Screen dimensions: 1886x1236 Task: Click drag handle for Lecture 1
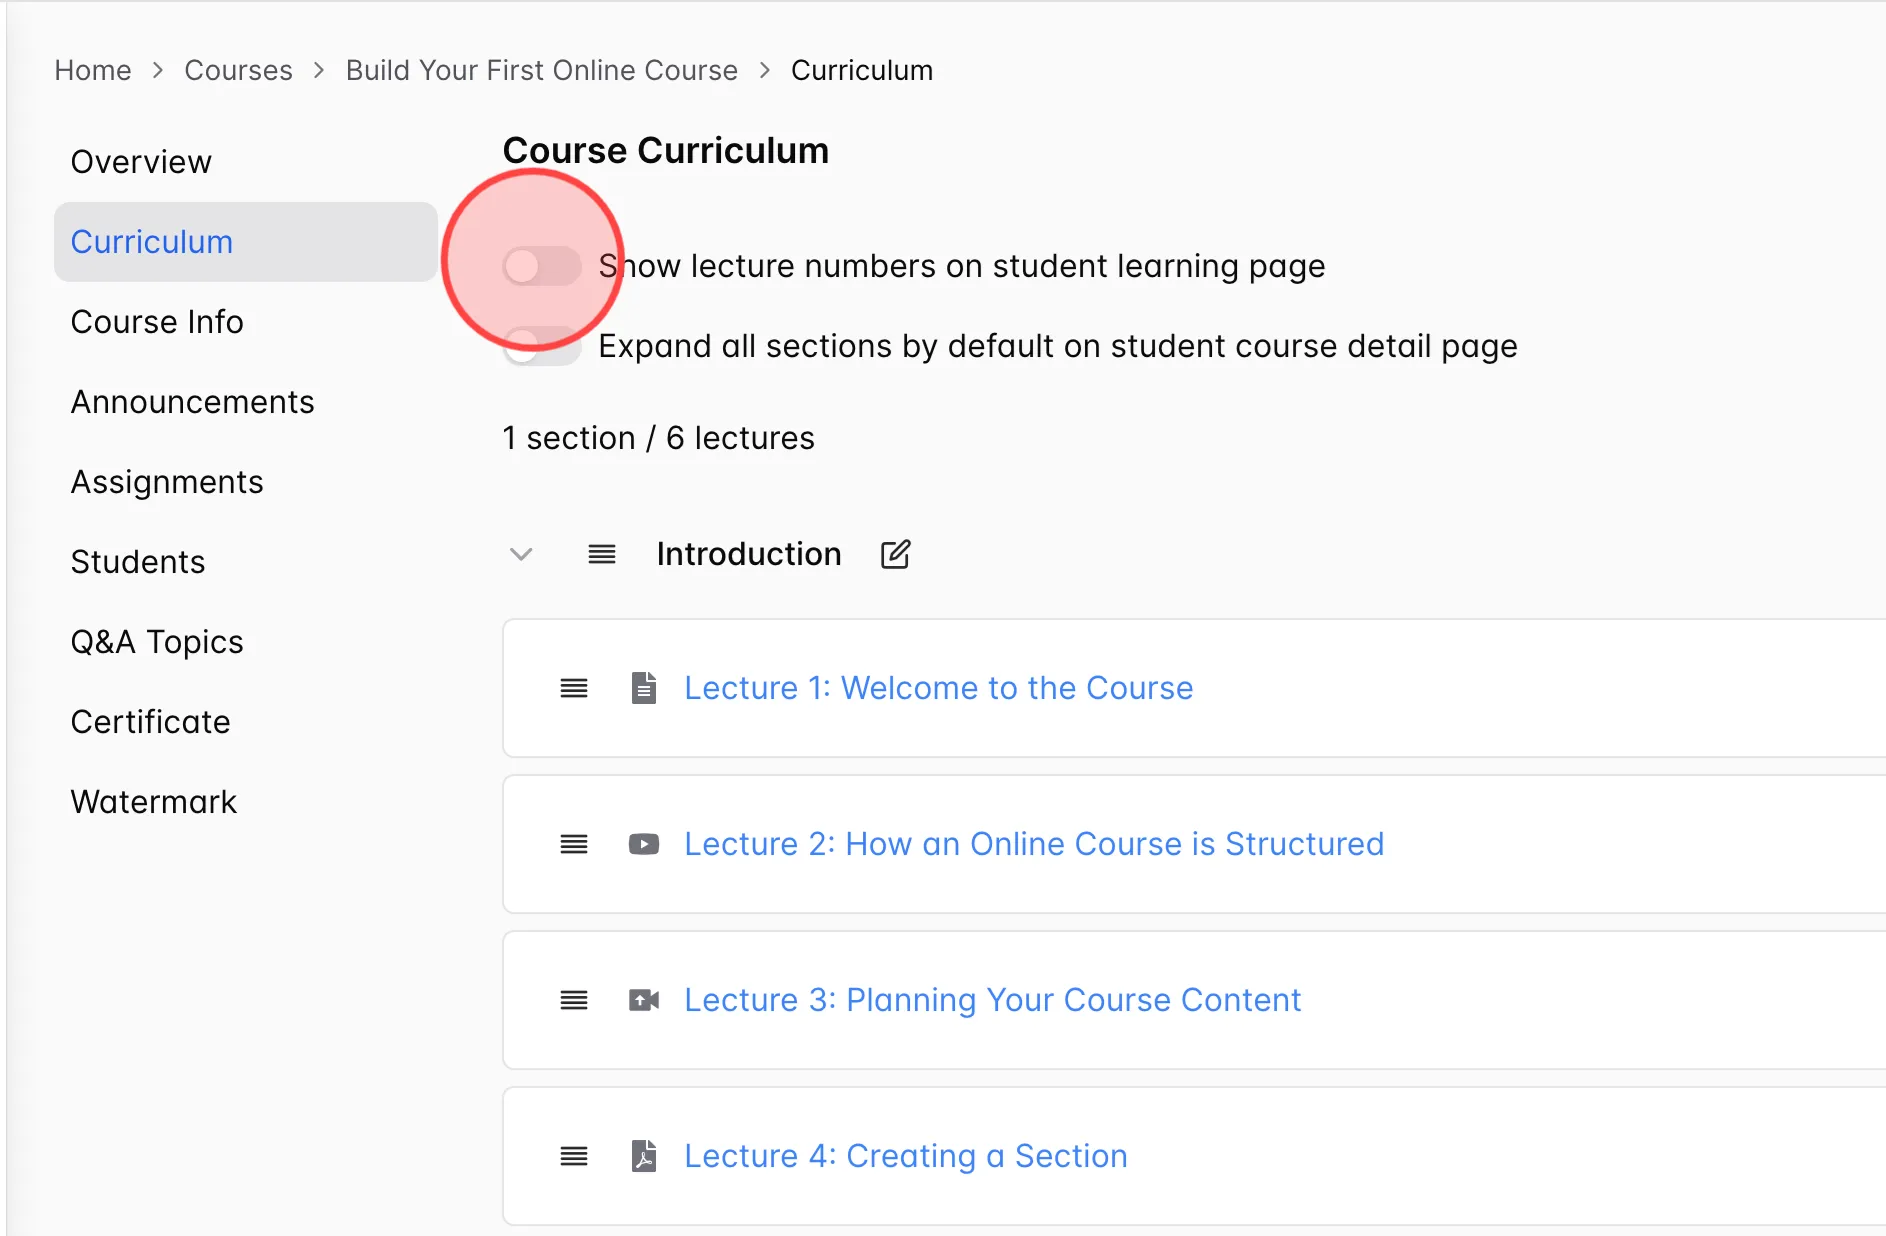[x=574, y=688]
